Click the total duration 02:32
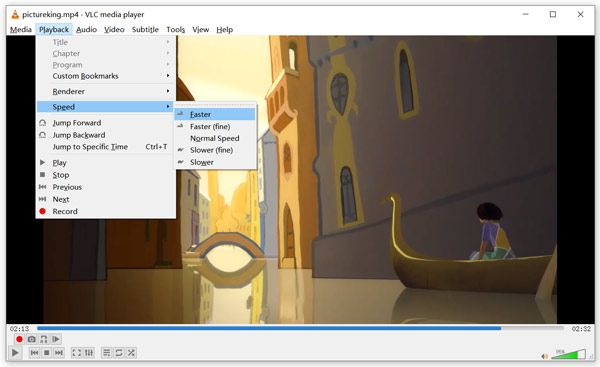 (581, 329)
